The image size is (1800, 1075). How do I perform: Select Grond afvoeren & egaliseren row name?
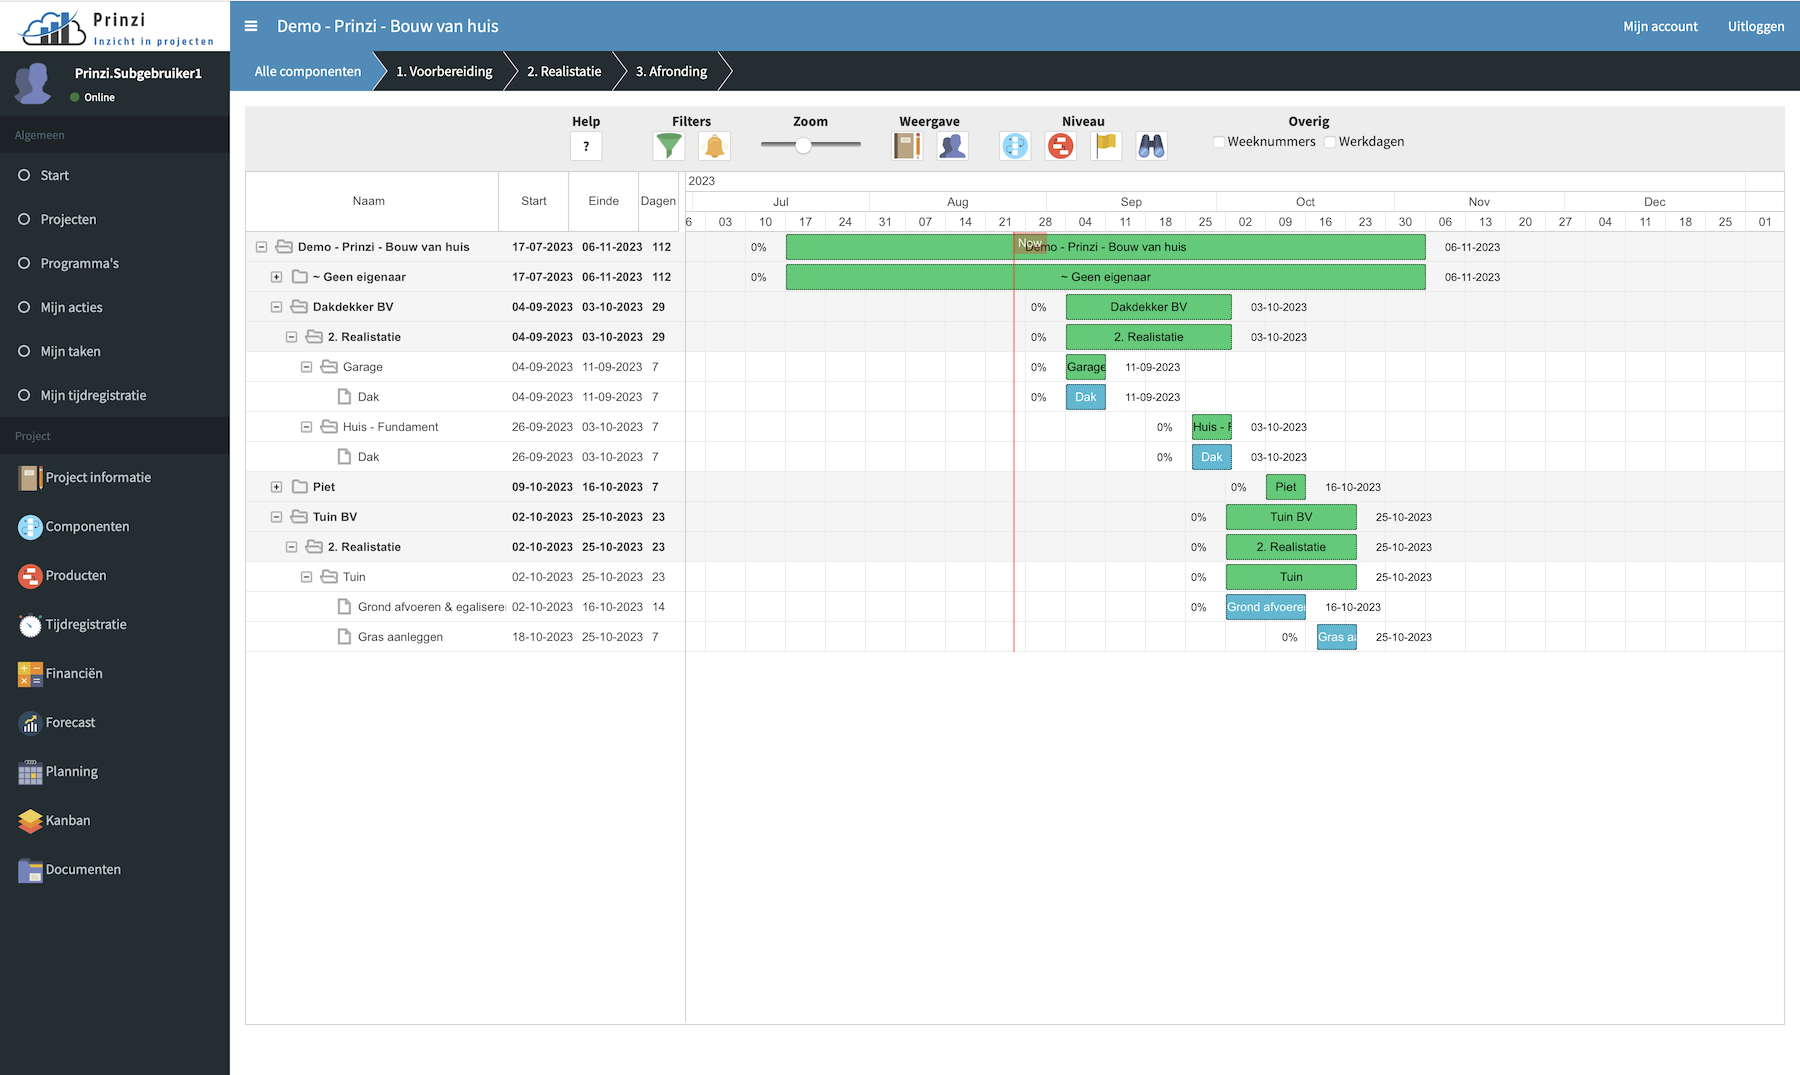pos(431,607)
